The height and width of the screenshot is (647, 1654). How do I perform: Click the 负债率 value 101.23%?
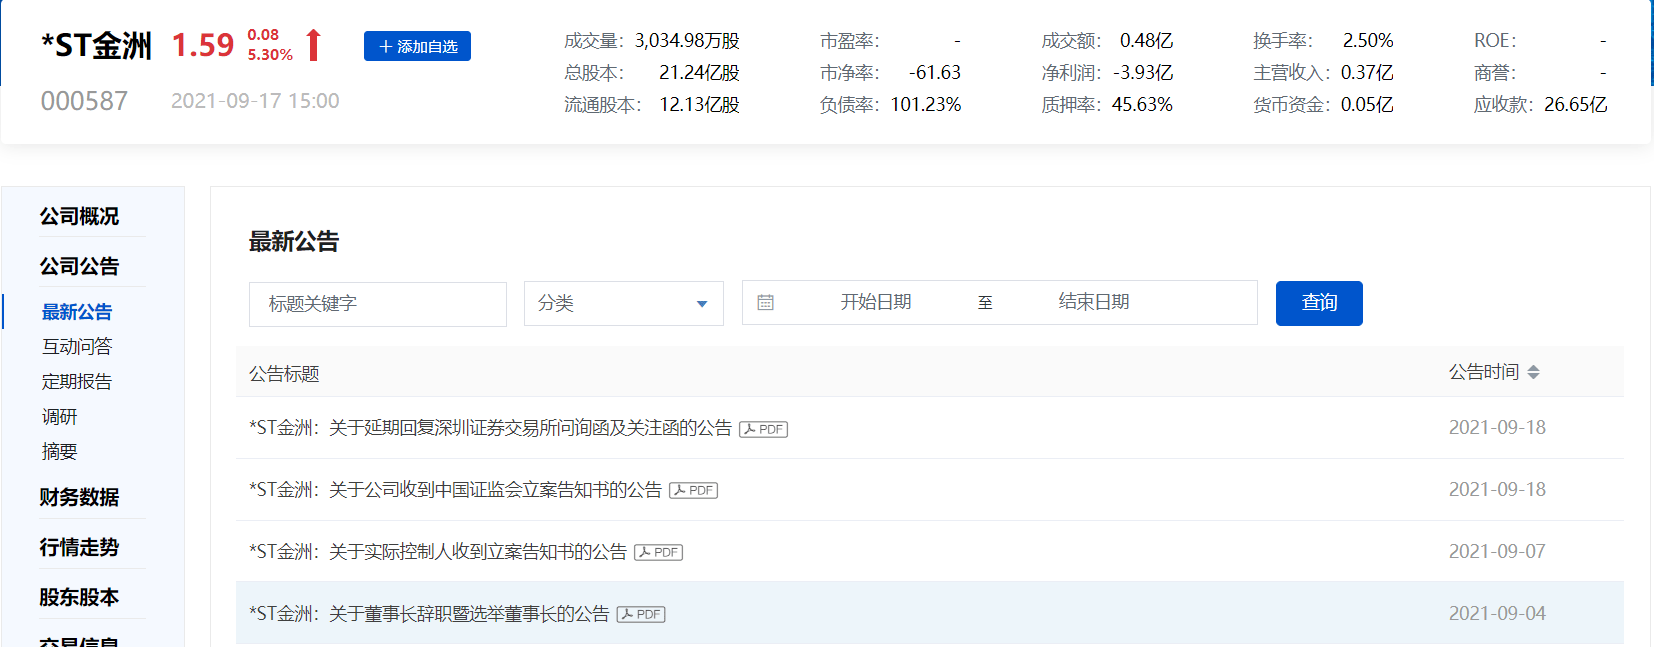(x=926, y=105)
